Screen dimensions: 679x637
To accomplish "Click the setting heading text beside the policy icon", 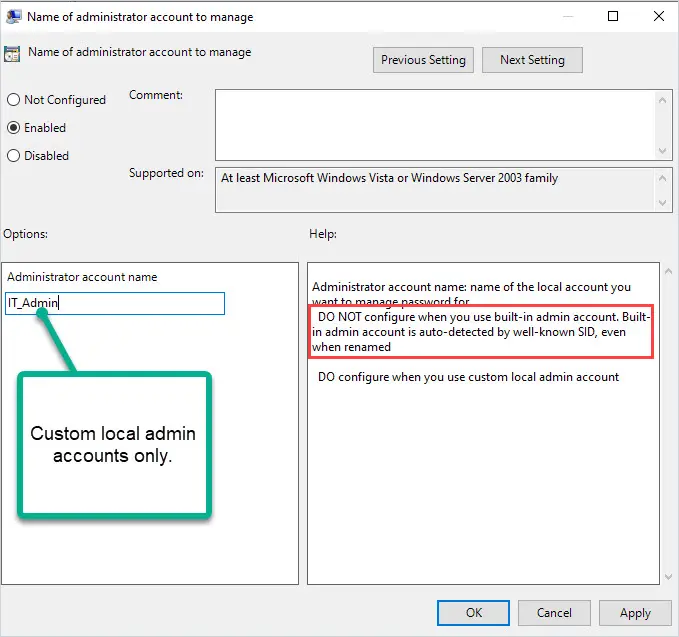I will tap(139, 52).
